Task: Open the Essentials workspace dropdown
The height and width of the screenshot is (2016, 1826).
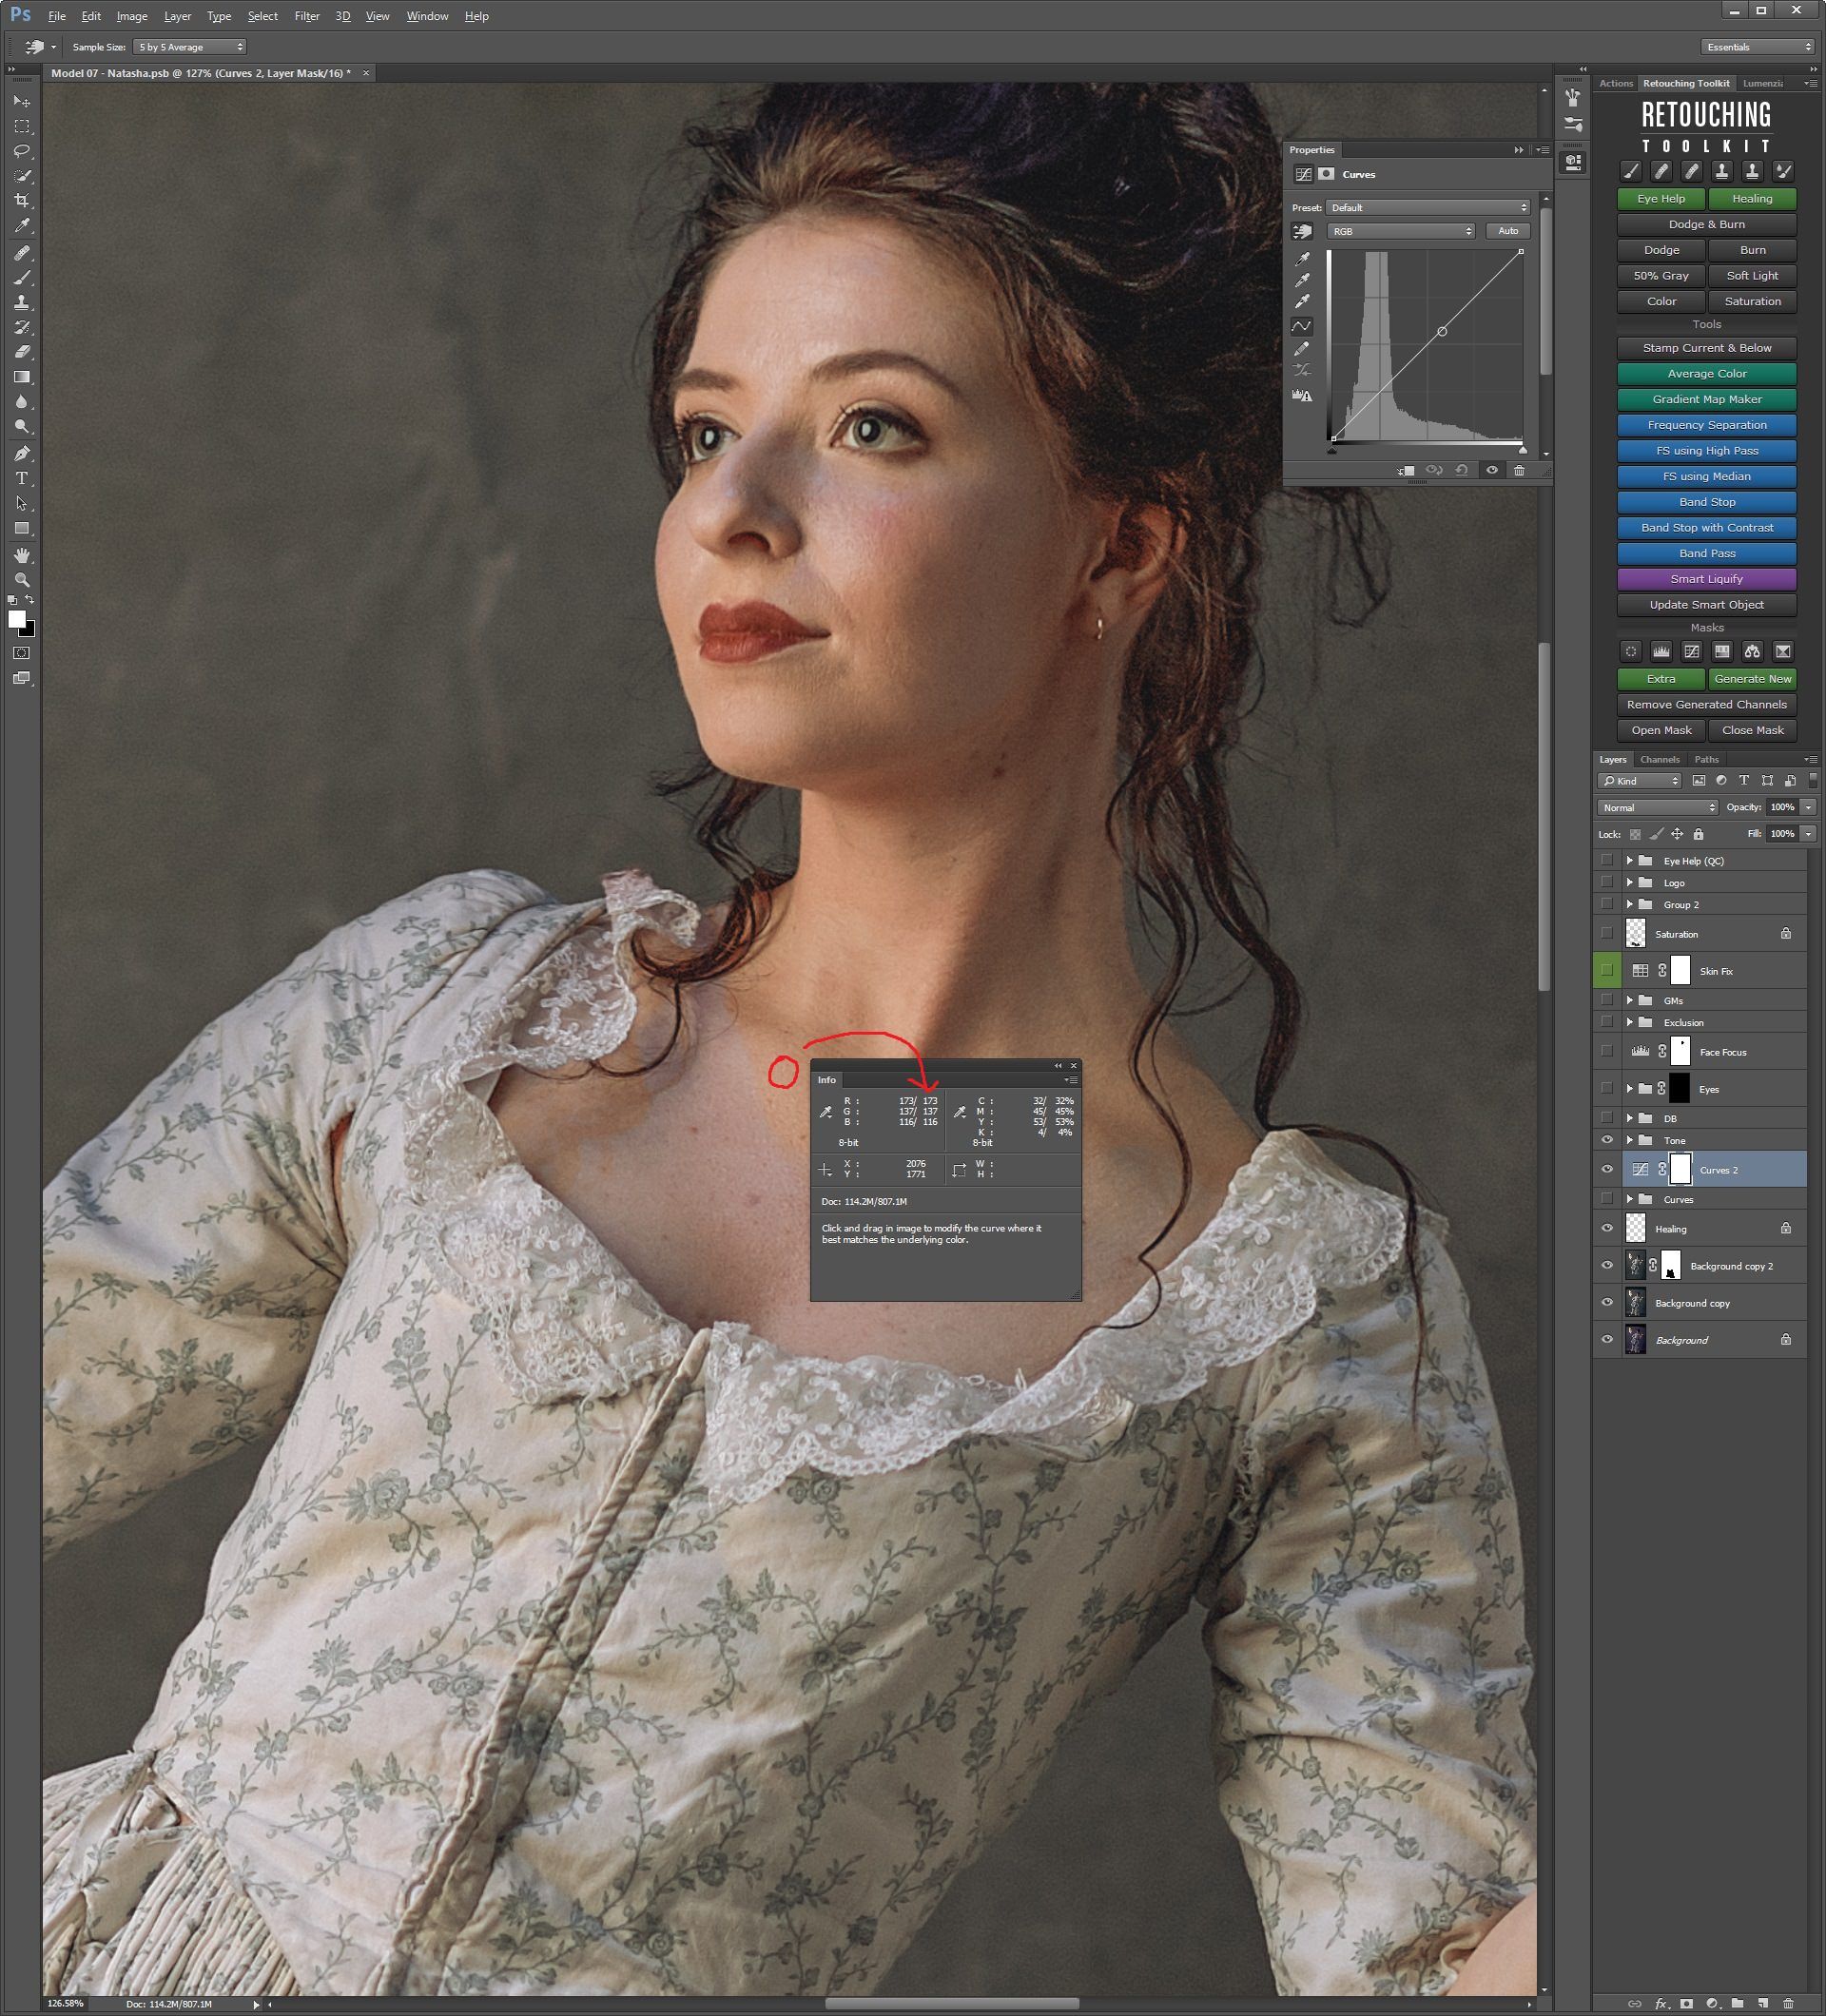Action: coord(1758,47)
